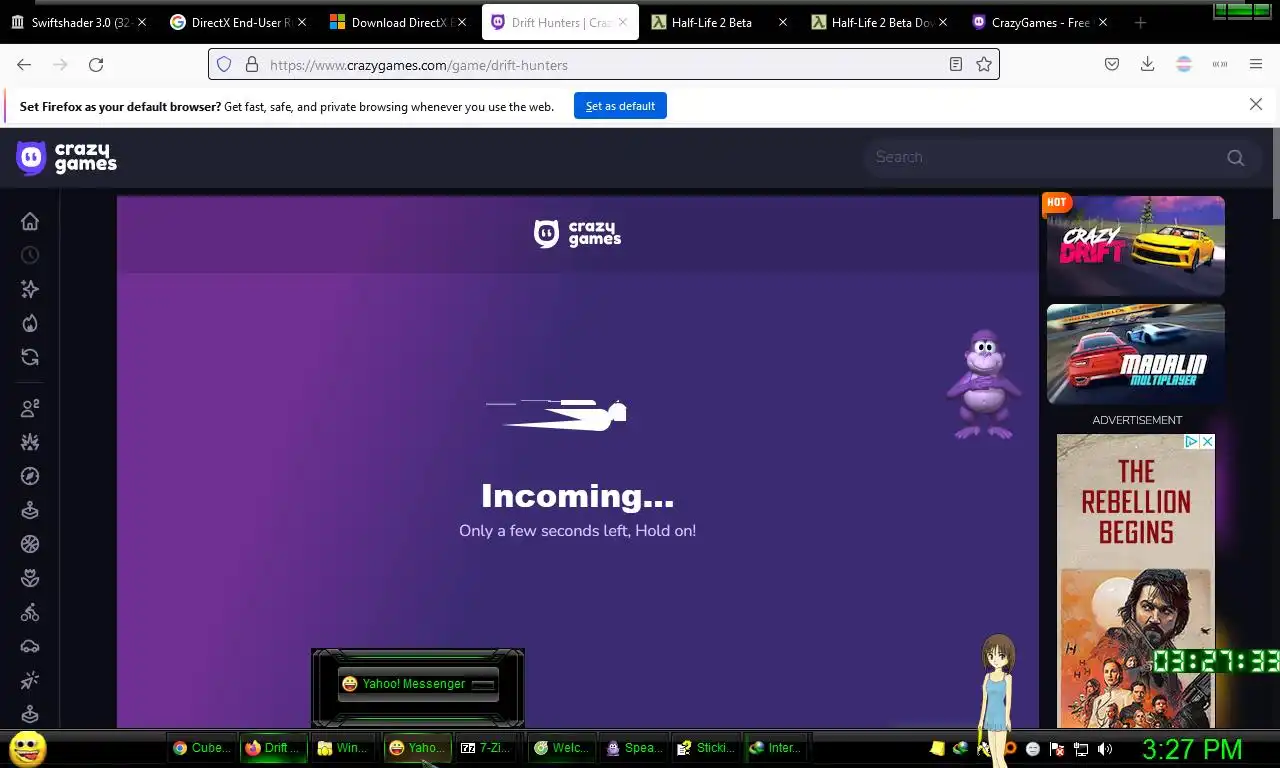This screenshot has width=1280, height=768.
Task: Open Inter... taskbar item
Action: point(777,748)
